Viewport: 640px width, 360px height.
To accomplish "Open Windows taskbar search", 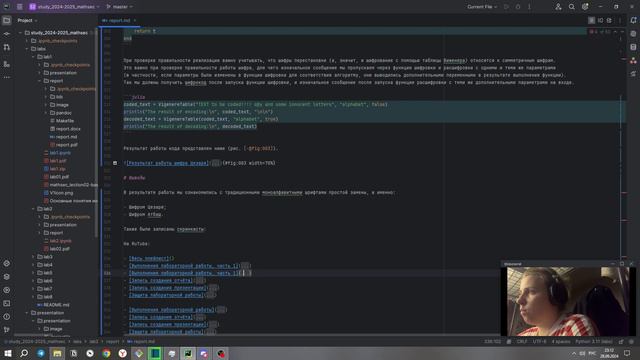I will coord(24,353).
